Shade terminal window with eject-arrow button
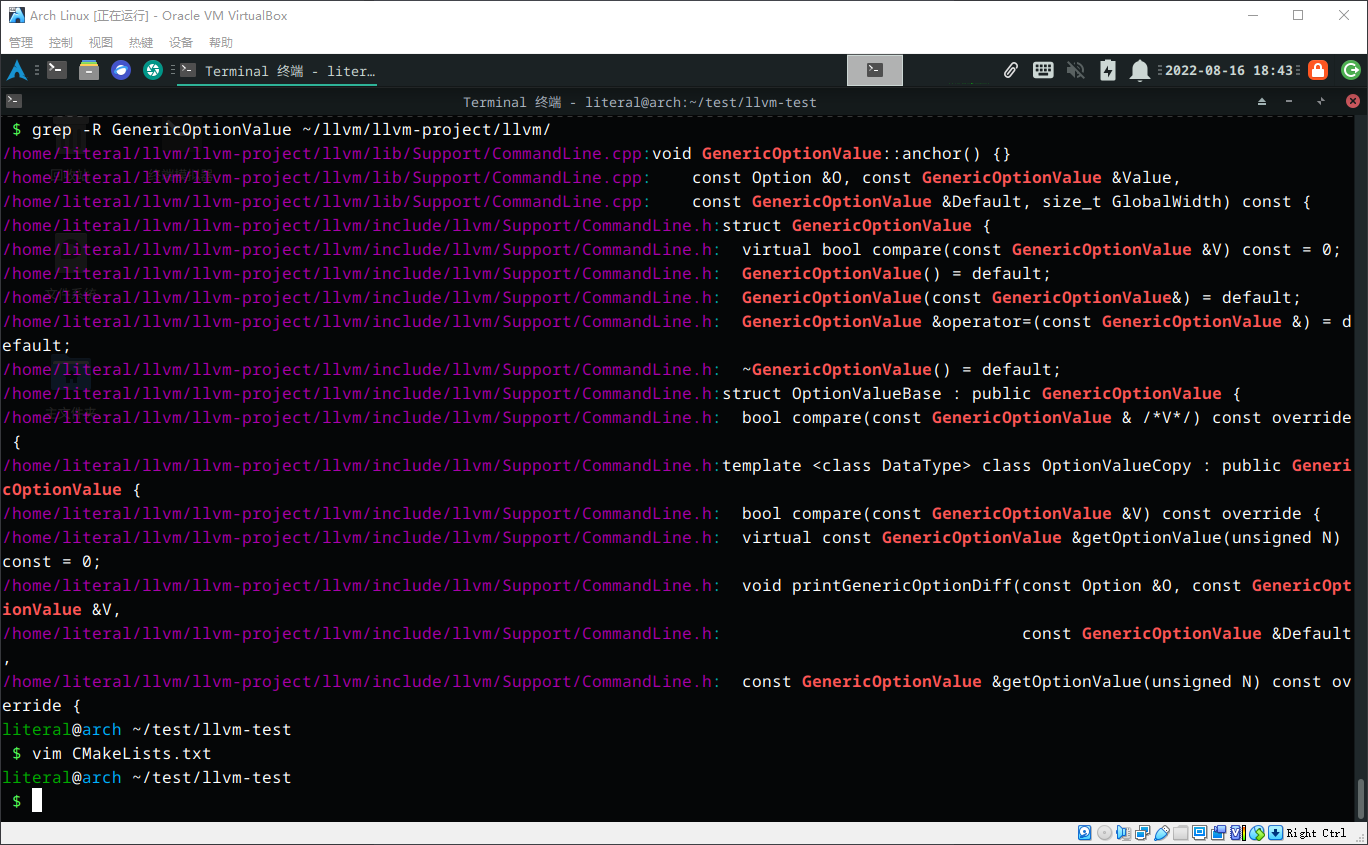The width and height of the screenshot is (1368, 845). pyautogui.click(x=1262, y=102)
